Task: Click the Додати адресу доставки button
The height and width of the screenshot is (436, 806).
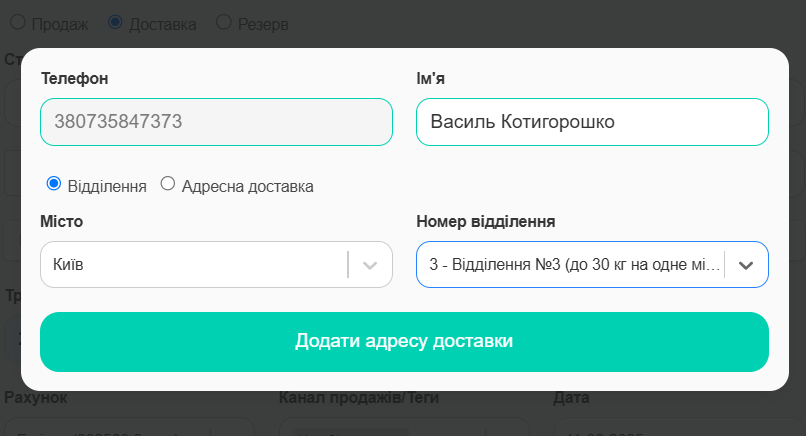Action: [x=405, y=342]
